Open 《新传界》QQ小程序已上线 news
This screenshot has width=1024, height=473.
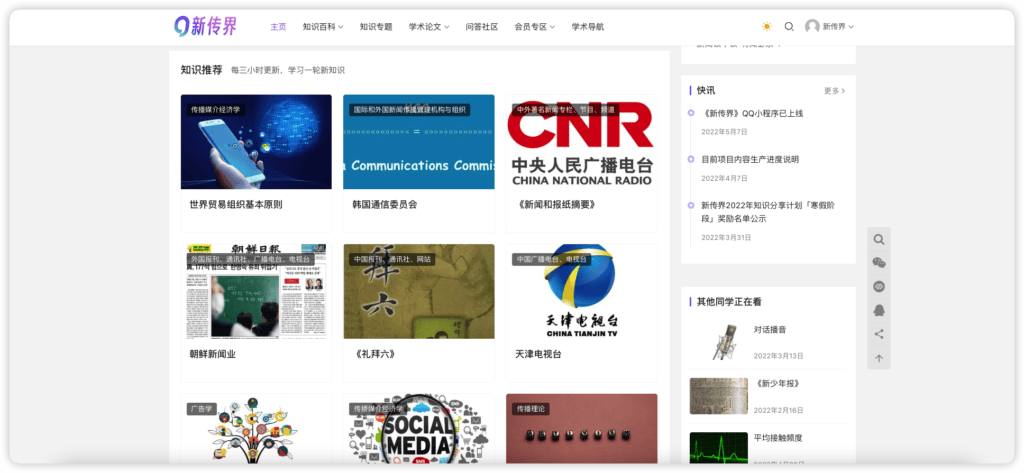(x=752, y=113)
